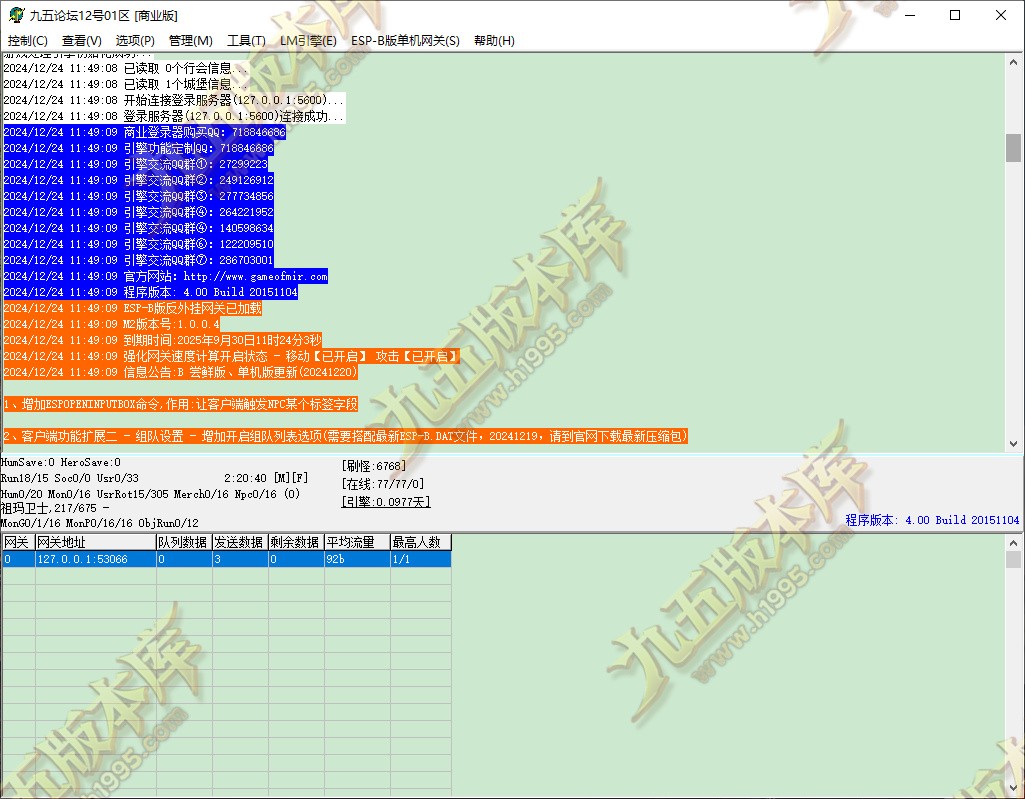
Task: Click the application icon in title bar
Action: (x=16, y=15)
